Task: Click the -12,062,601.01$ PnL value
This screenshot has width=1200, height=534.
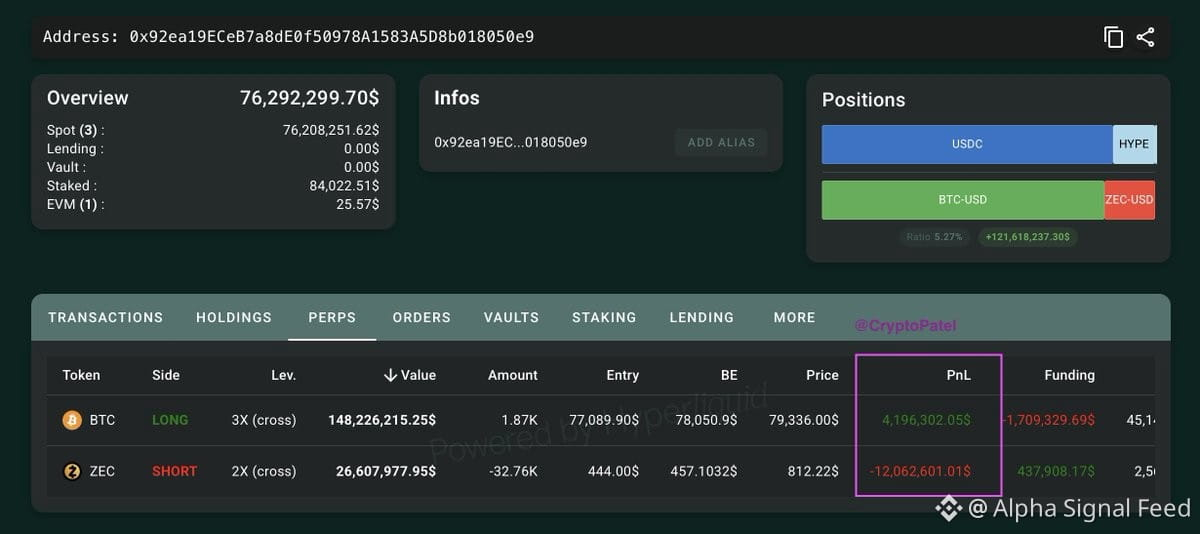Action: point(920,471)
